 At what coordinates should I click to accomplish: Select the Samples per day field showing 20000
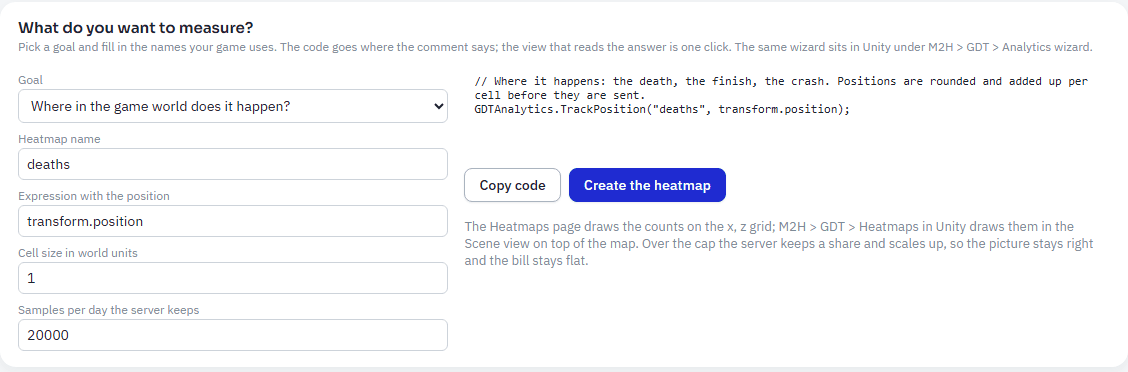coord(232,335)
